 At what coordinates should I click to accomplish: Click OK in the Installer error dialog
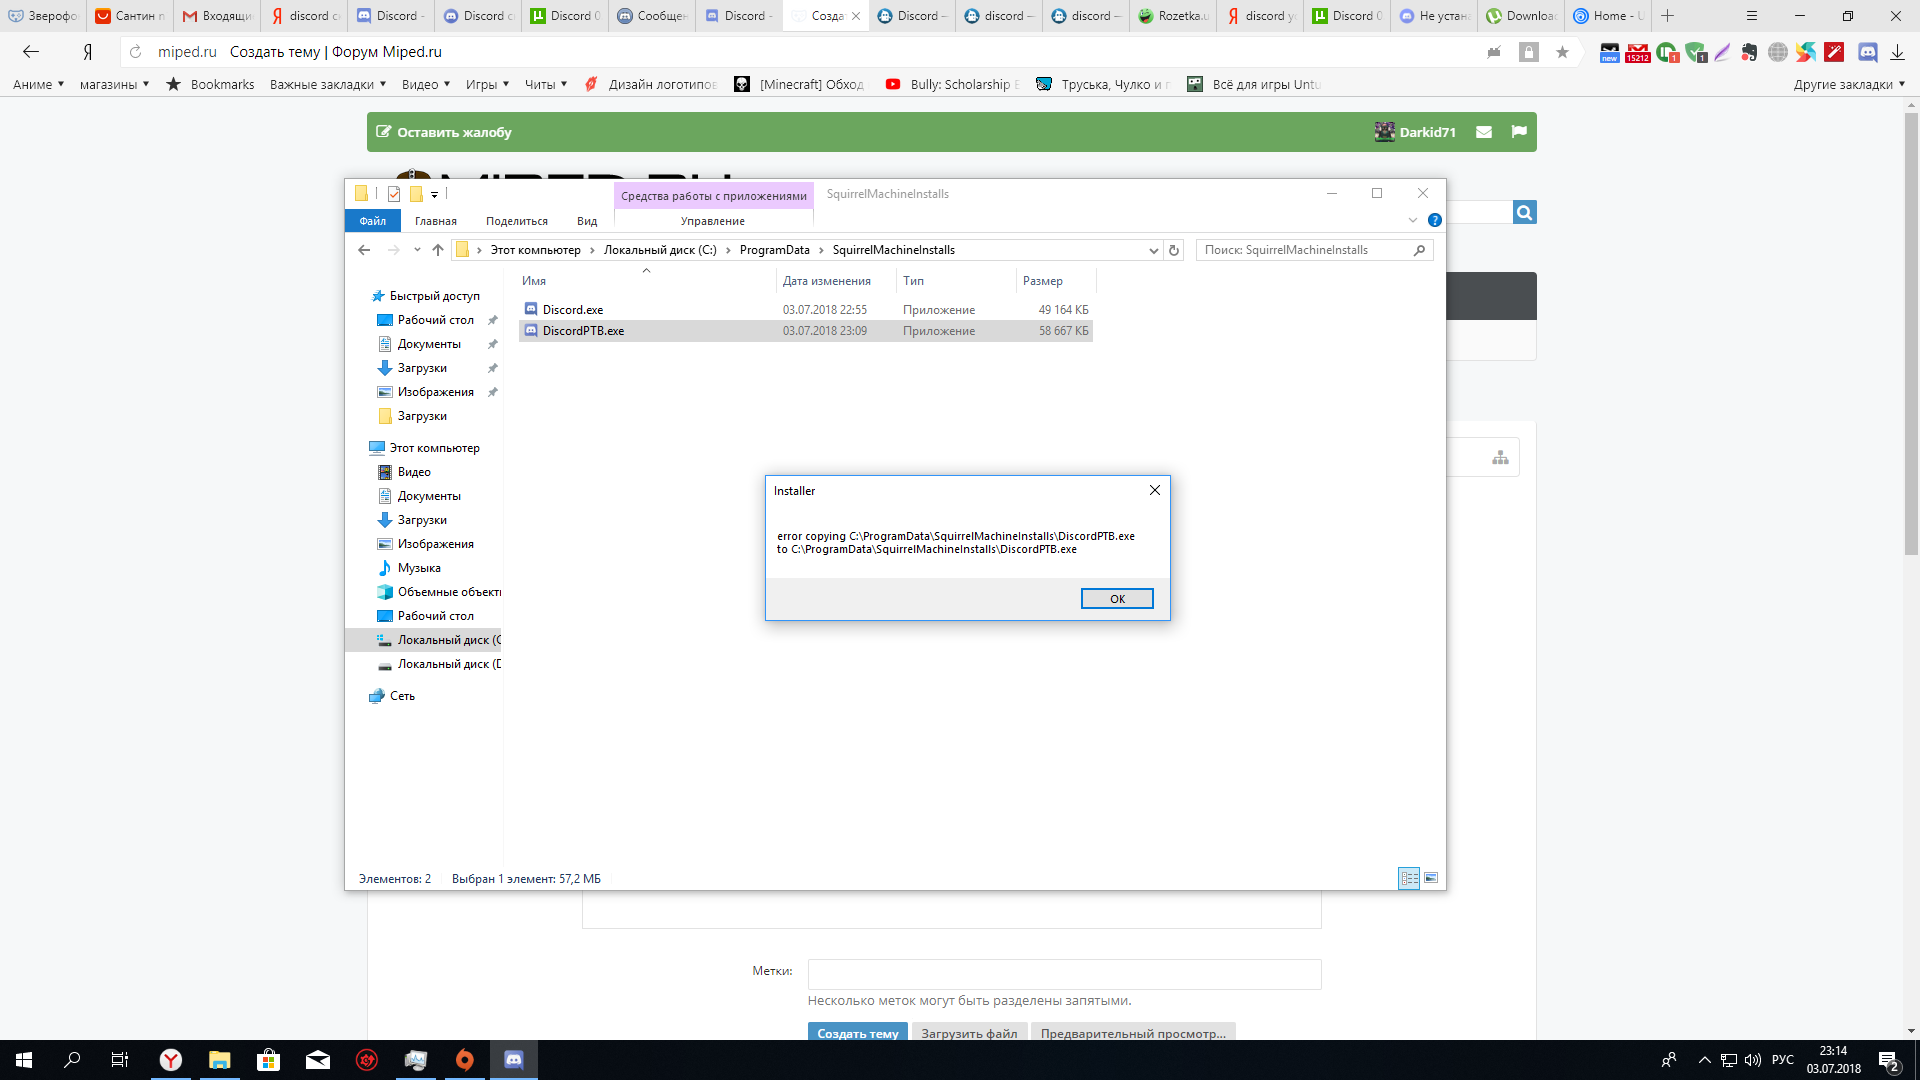tap(1117, 598)
